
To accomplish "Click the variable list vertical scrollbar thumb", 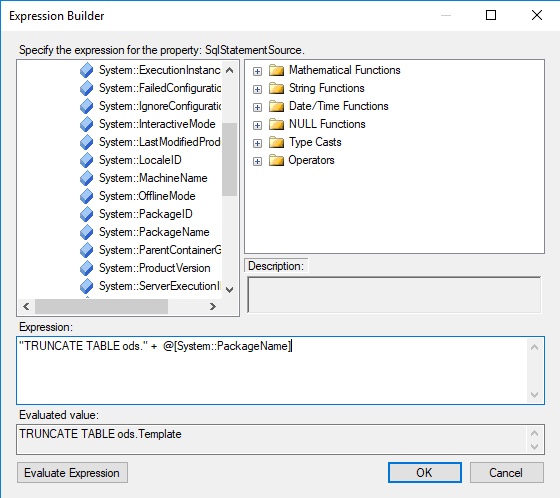I will tap(229, 159).
